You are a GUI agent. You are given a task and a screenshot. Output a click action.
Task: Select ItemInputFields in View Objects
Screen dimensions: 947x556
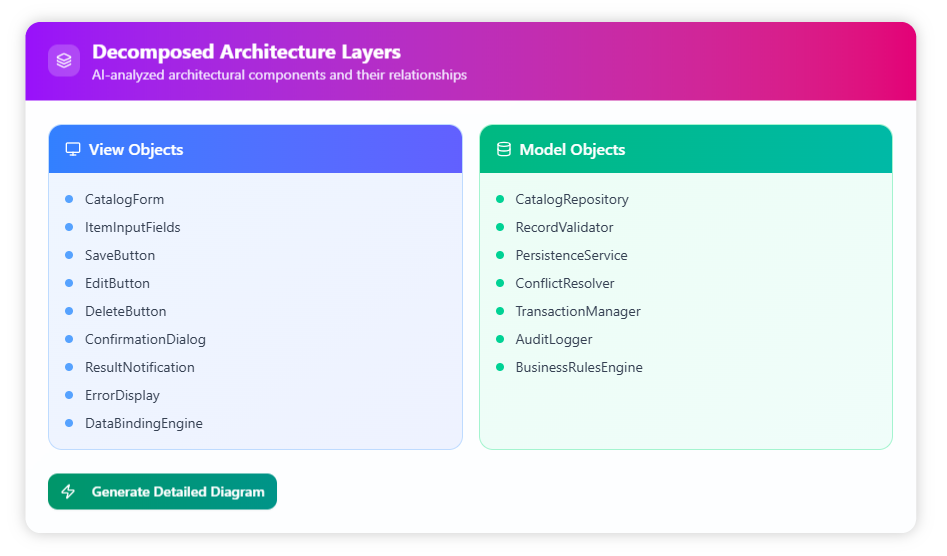pos(132,228)
